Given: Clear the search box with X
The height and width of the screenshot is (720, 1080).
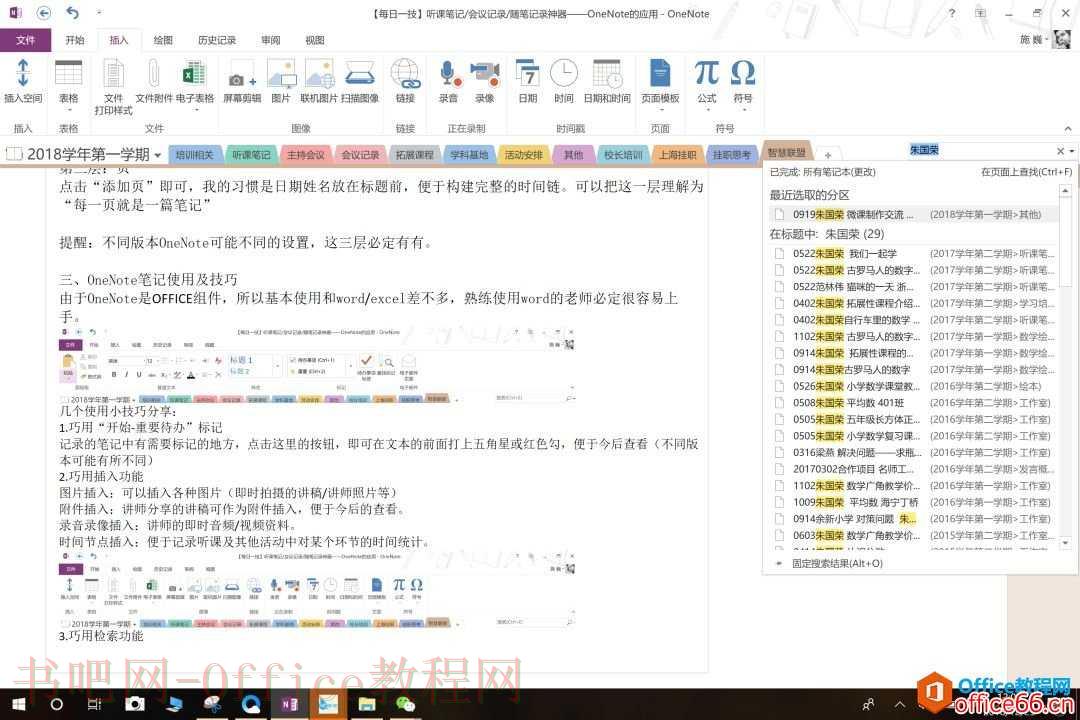Looking at the screenshot, I should point(1060,151).
